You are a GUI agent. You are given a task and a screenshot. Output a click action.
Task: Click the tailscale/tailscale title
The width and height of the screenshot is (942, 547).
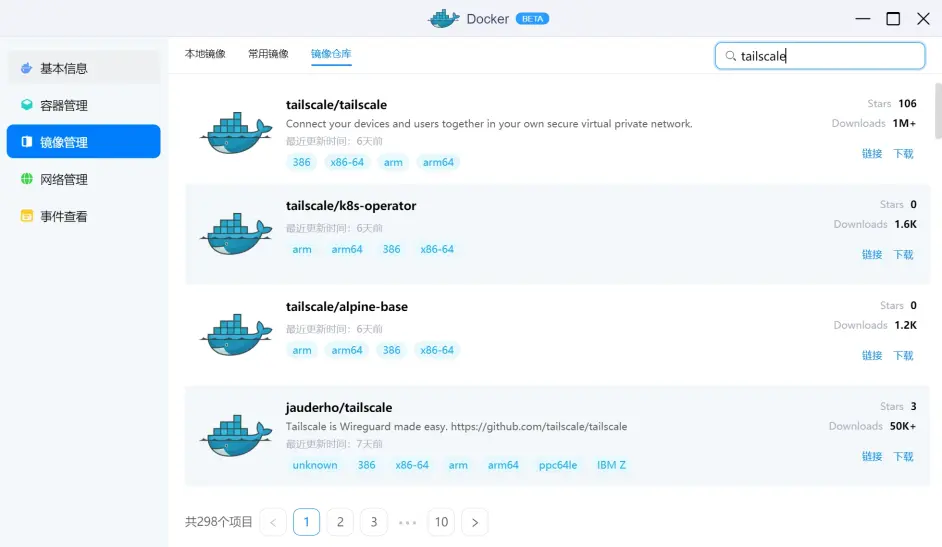(x=336, y=104)
